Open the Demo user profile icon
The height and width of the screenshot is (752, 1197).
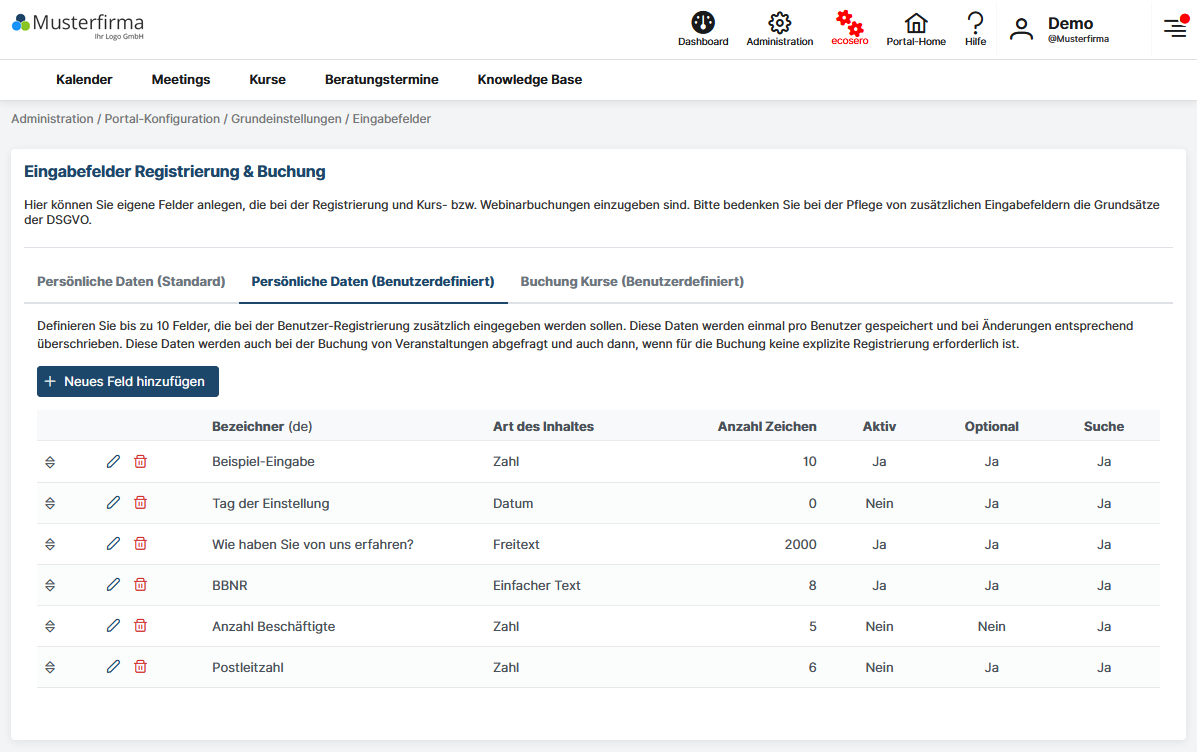click(x=1021, y=29)
